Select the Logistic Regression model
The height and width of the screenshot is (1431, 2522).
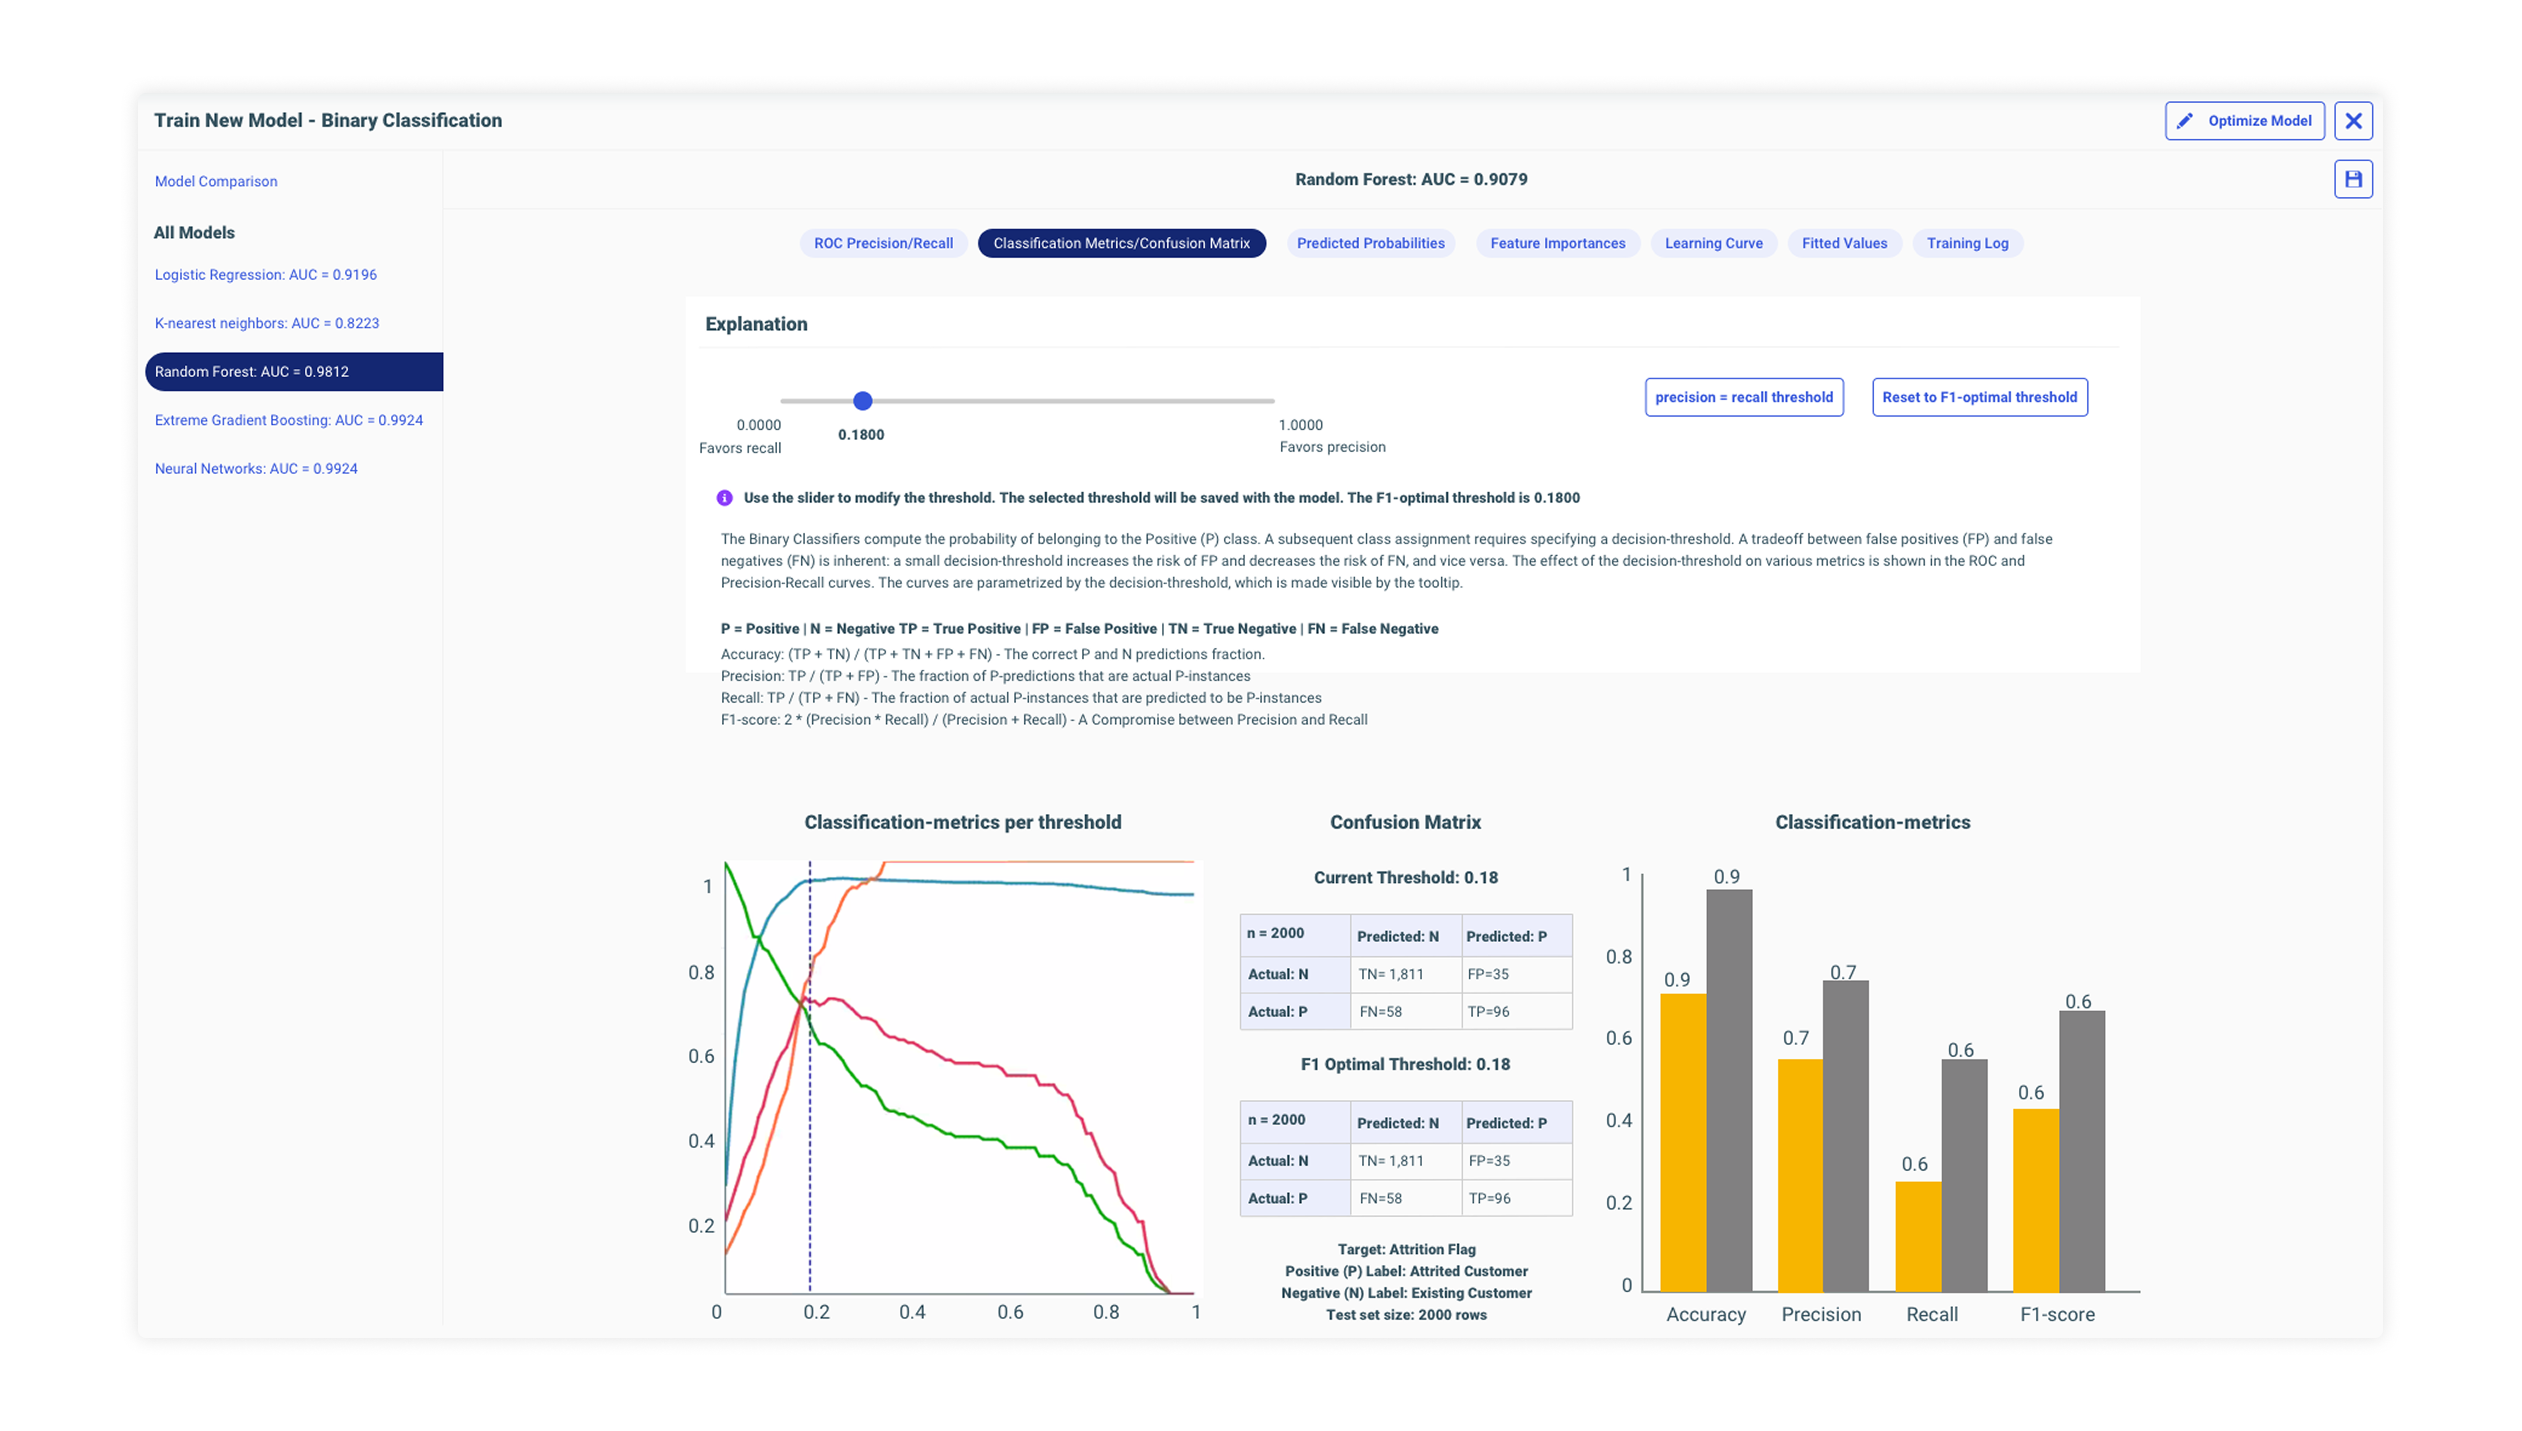coord(265,274)
